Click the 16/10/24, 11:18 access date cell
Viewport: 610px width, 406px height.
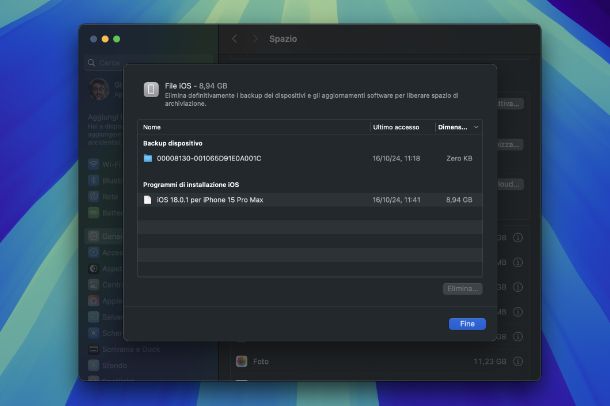[x=396, y=158]
